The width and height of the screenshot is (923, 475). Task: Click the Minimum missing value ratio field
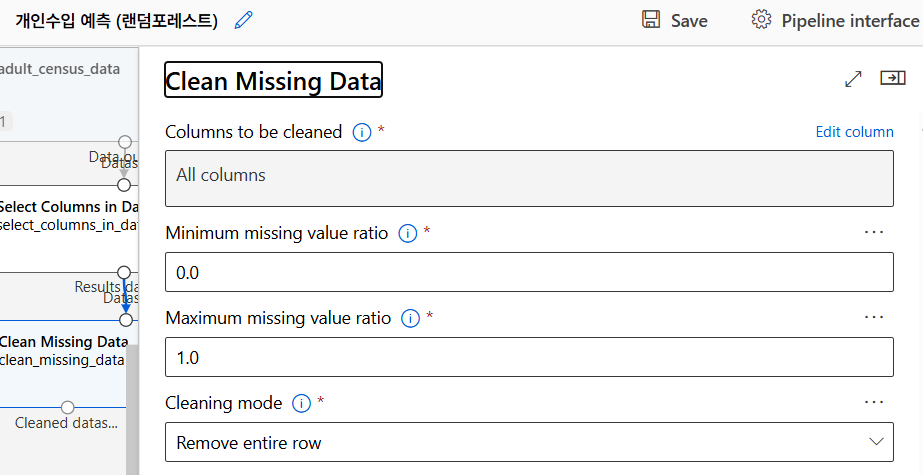point(529,272)
